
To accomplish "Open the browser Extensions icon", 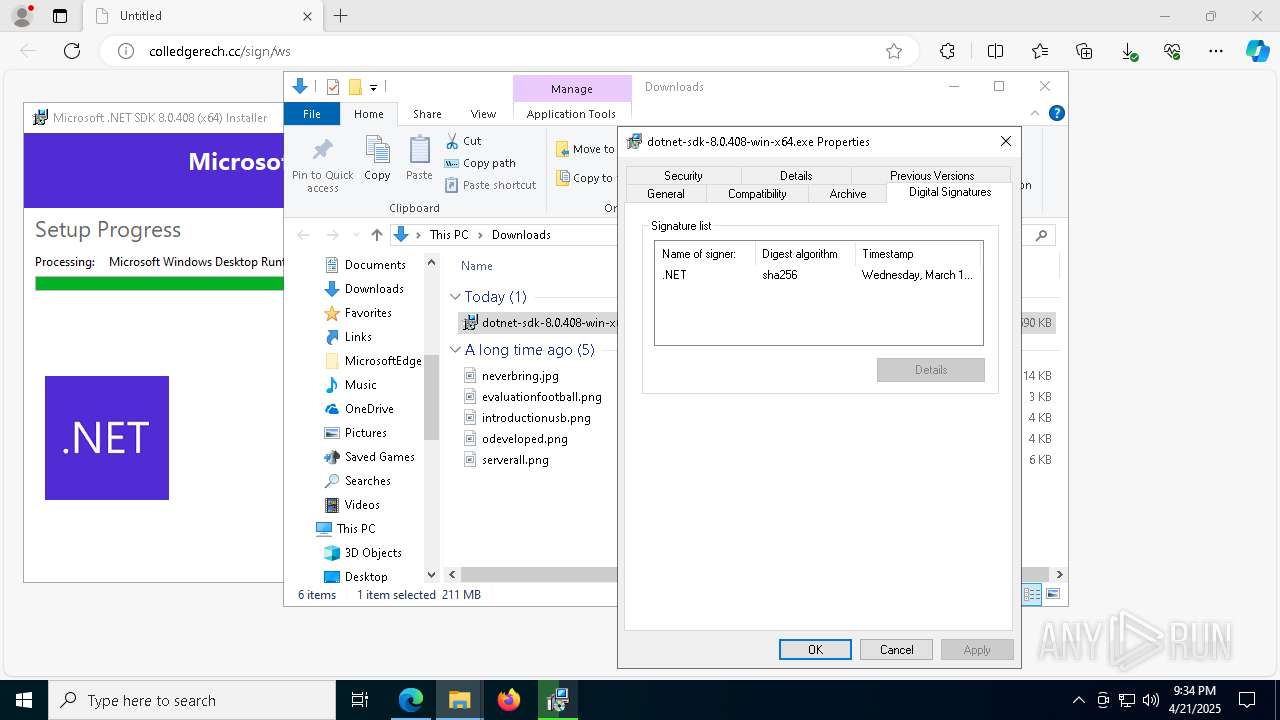I will pos(947,51).
